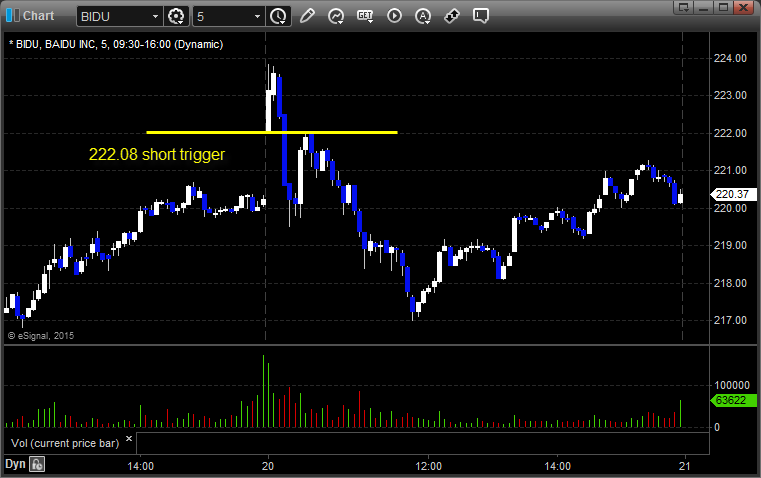
Task: Click the Chart title text
Action: (38, 16)
